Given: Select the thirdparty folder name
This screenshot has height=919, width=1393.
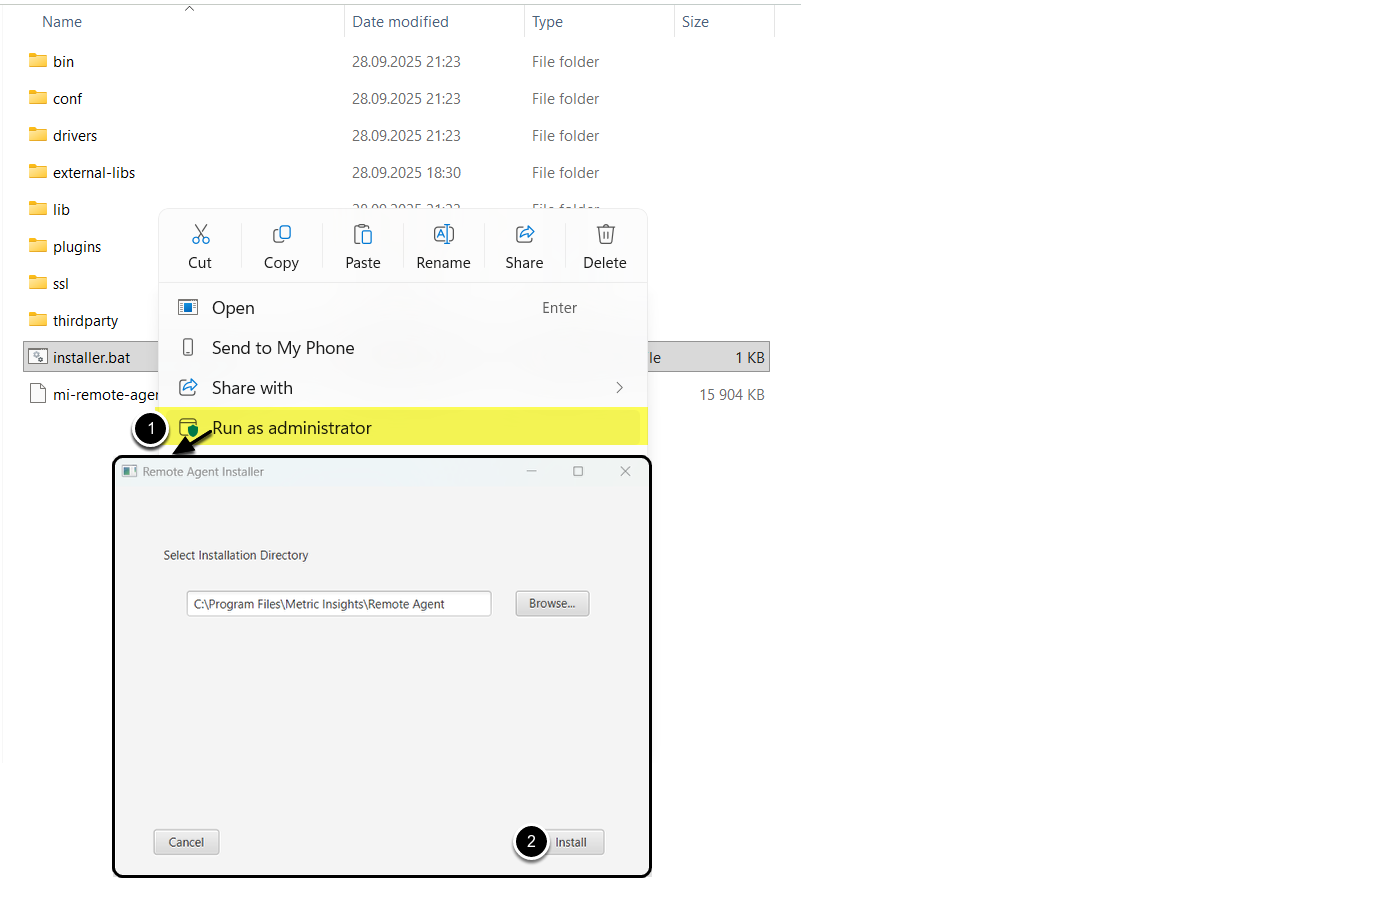Looking at the screenshot, I should [86, 321].
